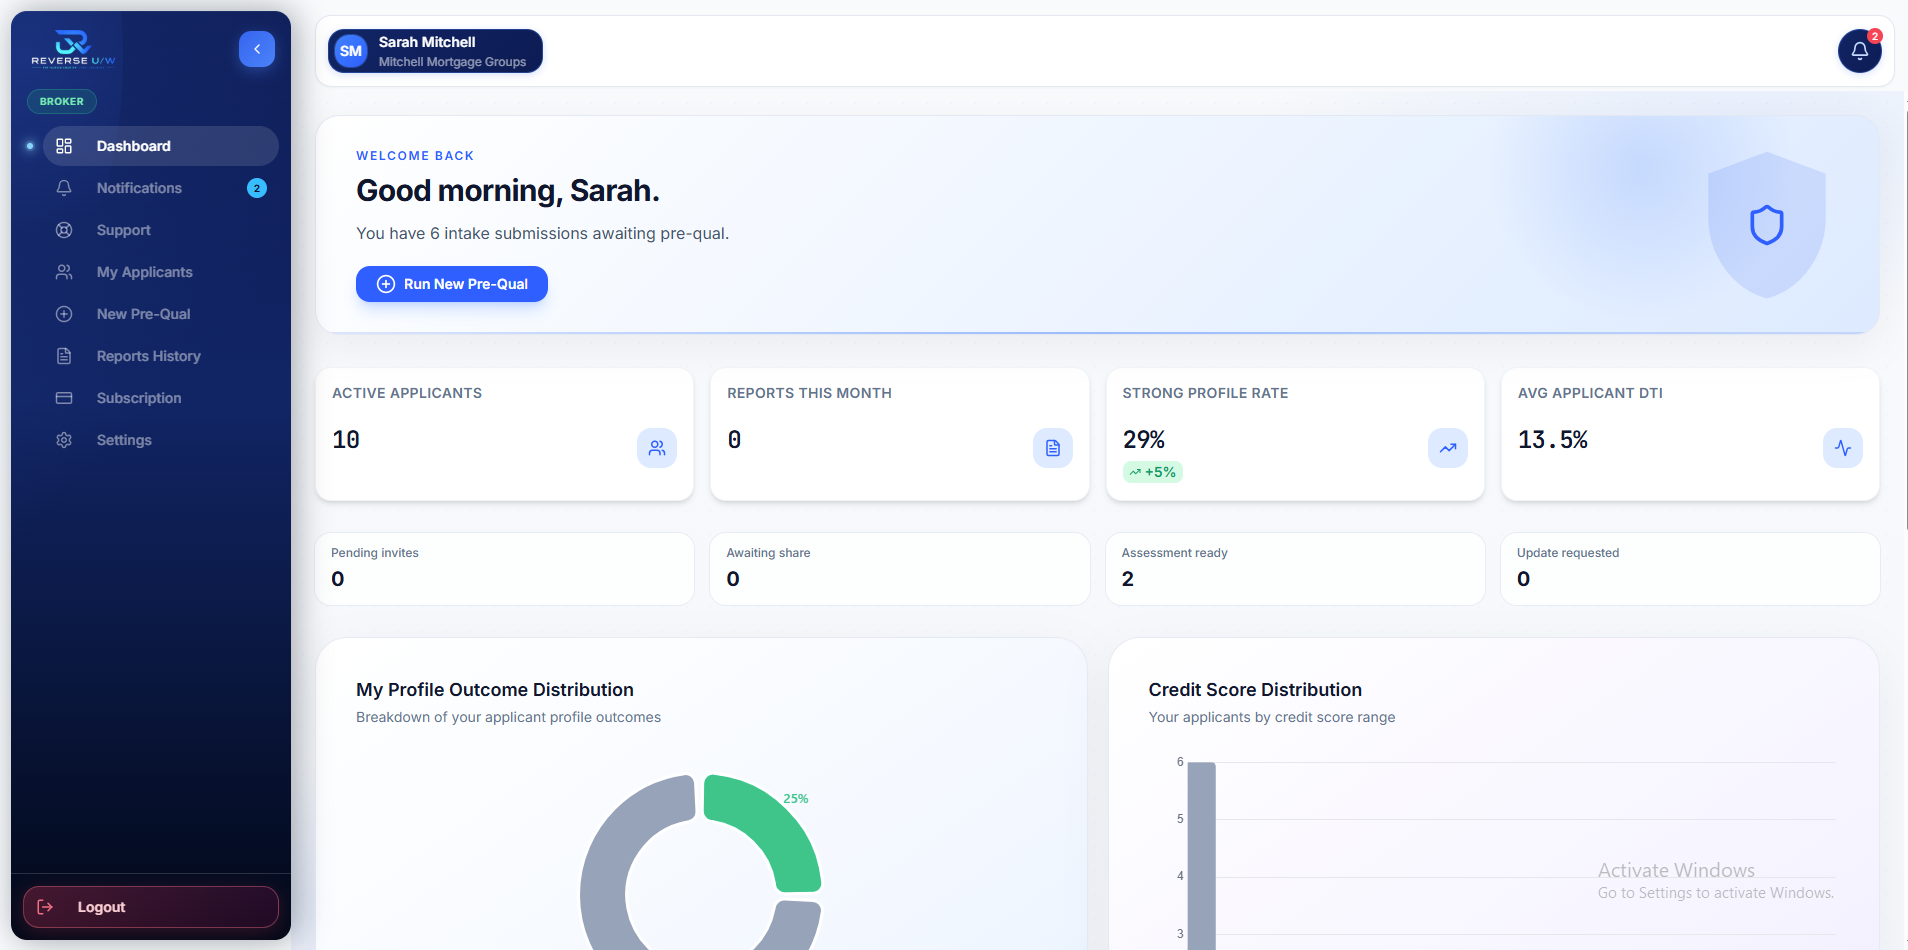The width and height of the screenshot is (1908, 950).
Task: Click the shield icon in welcome banner
Action: (1767, 225)
